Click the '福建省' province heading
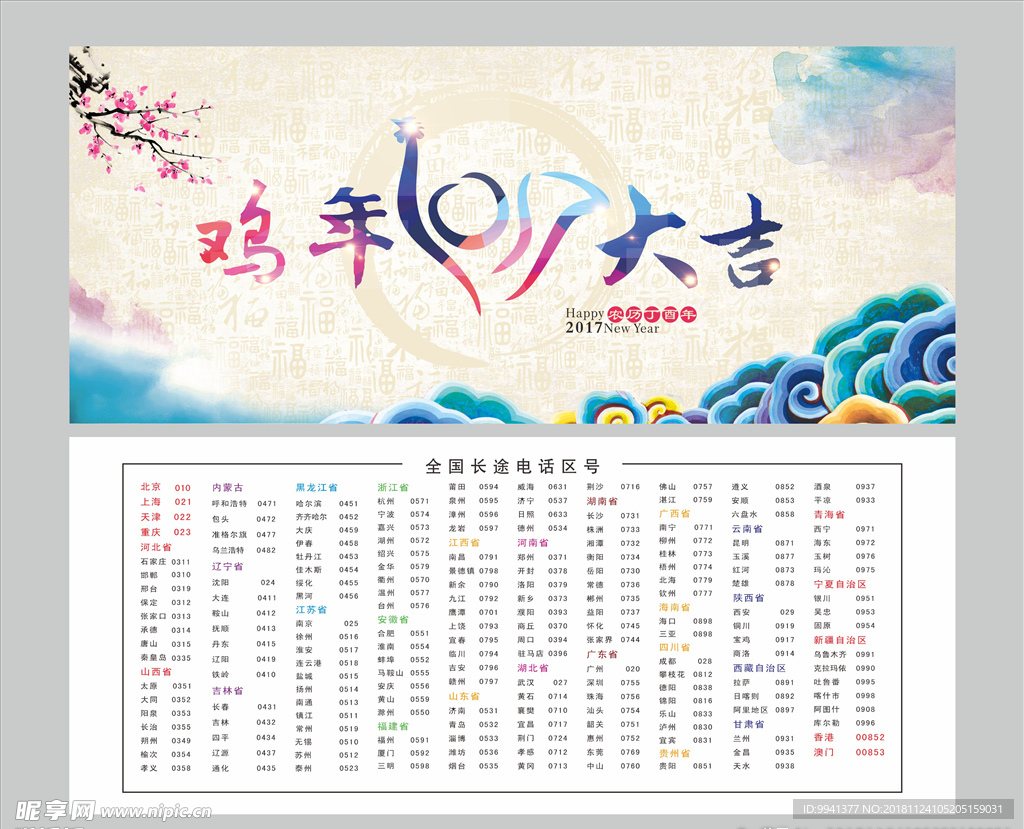Image resolution: width=1024 pixels, height=829 pixels. (393, 726)
